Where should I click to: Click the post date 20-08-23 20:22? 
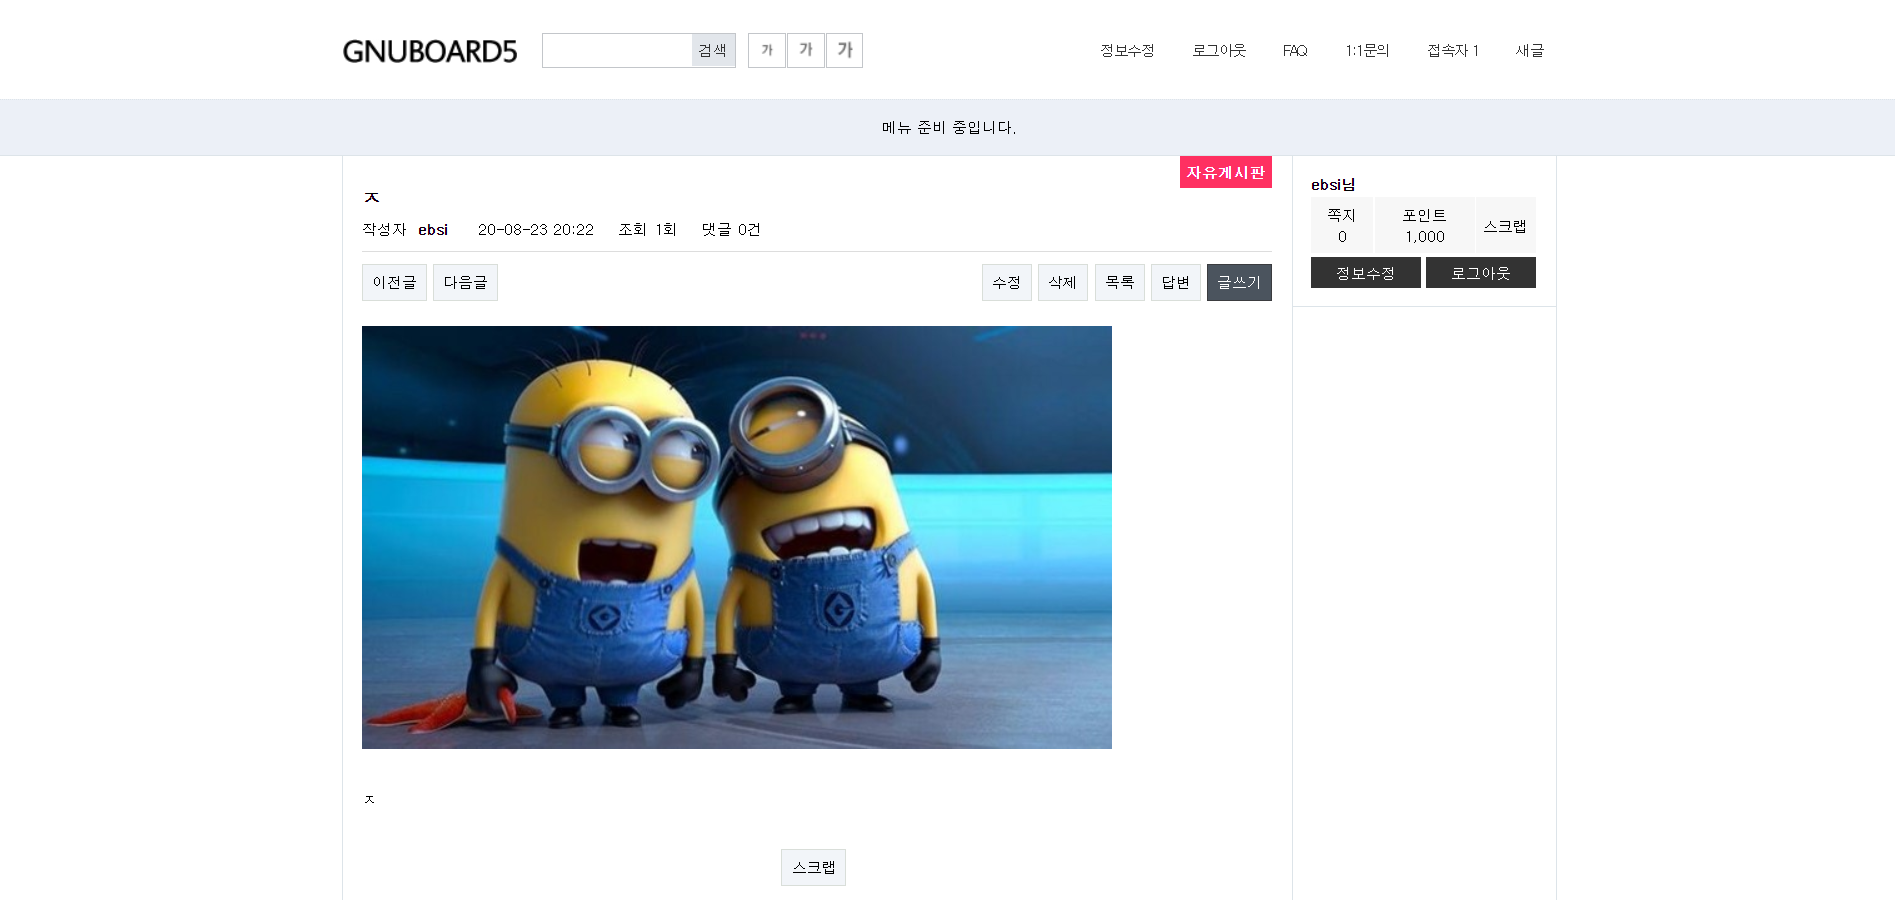pyautogui.click(x=536, y=230)
